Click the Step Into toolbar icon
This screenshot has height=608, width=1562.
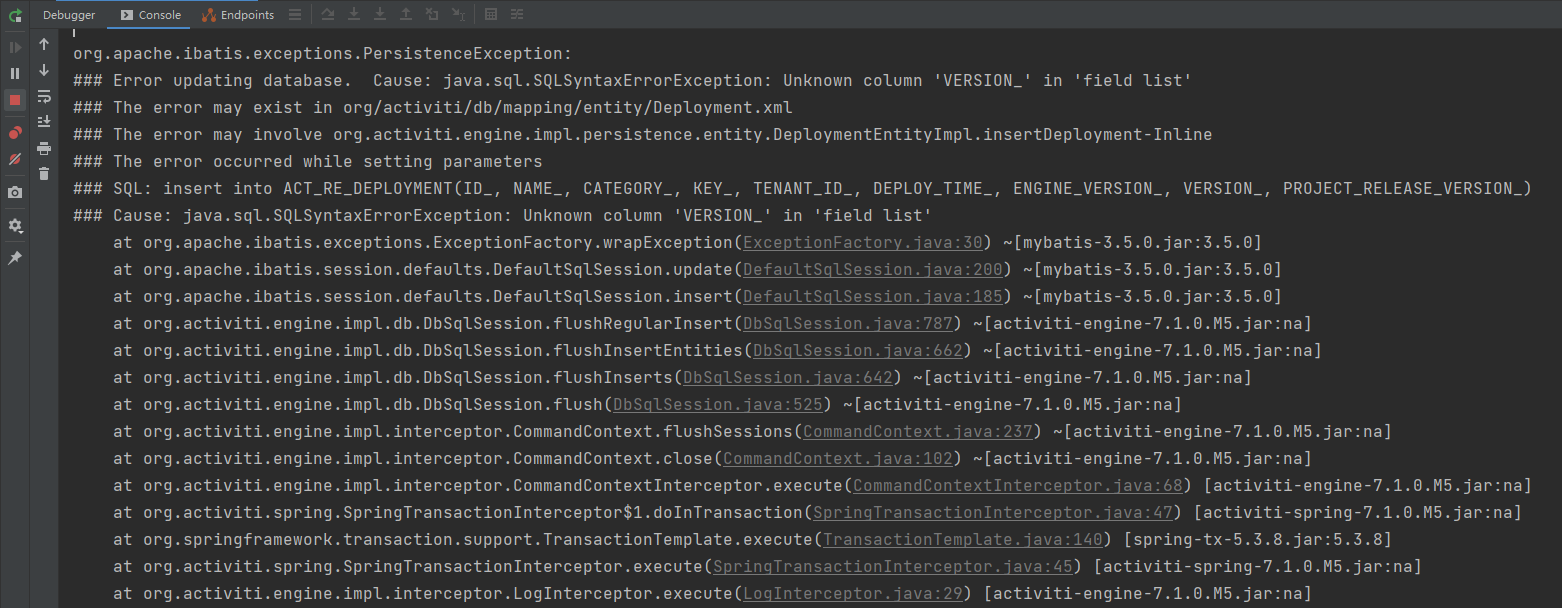[x=354, y=15]
